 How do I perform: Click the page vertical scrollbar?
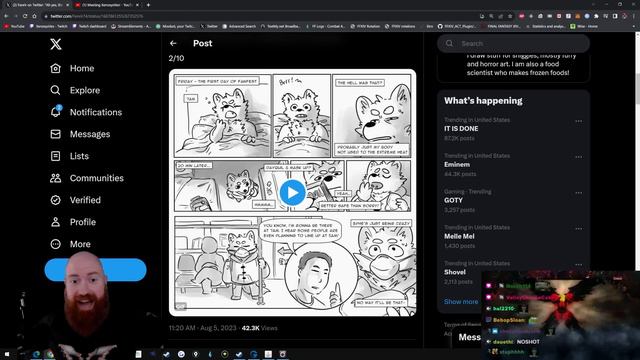(x=637, y=88)
